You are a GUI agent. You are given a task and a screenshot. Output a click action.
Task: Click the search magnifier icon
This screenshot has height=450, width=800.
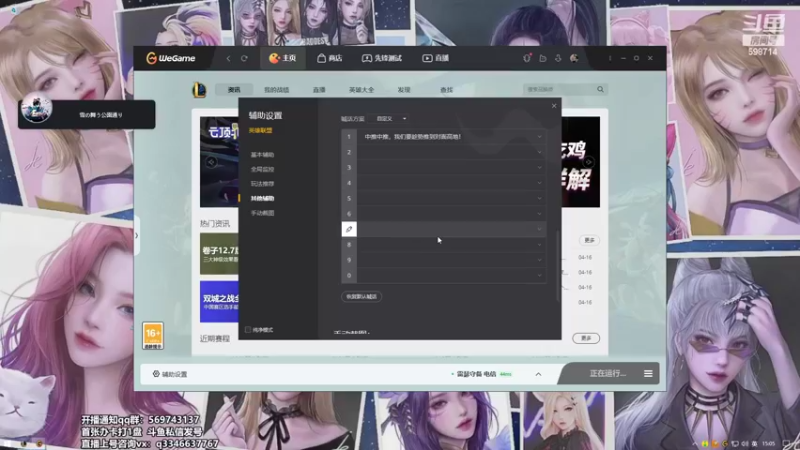(x=601, y=89)
